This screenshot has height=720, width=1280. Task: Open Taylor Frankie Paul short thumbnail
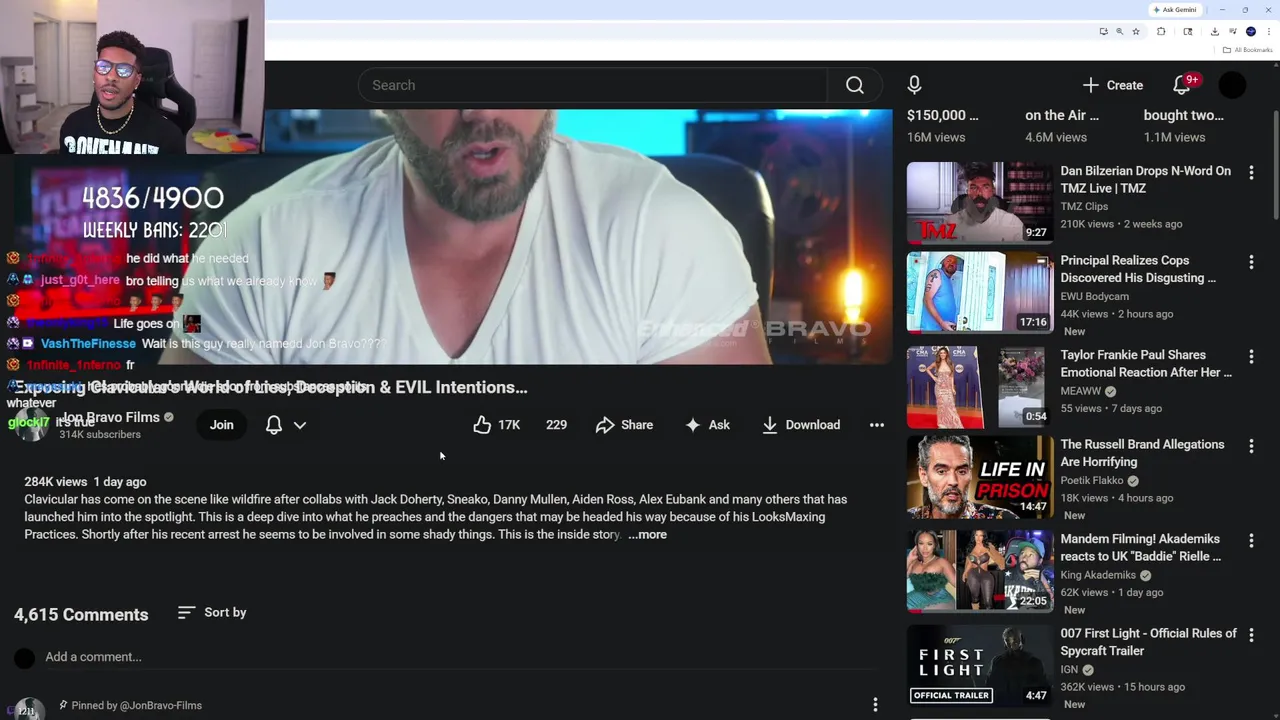(x=980, y=386)
